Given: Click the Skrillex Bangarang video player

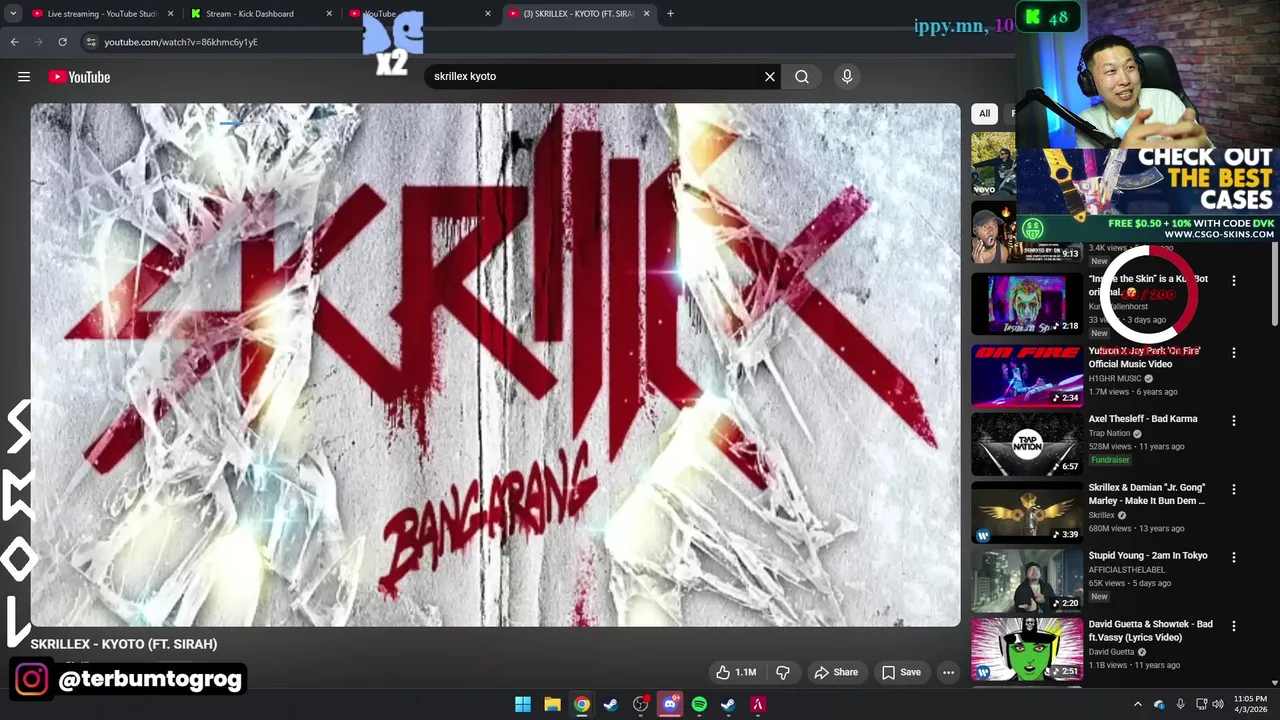Looking at the screenshot, I should (495, 365).
